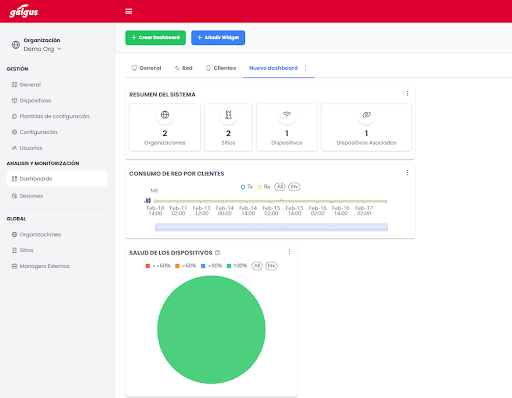Open the Salud de los Dispositivos options menu
The width and height of the screenshot is (512, 398).
pos(289,252)
